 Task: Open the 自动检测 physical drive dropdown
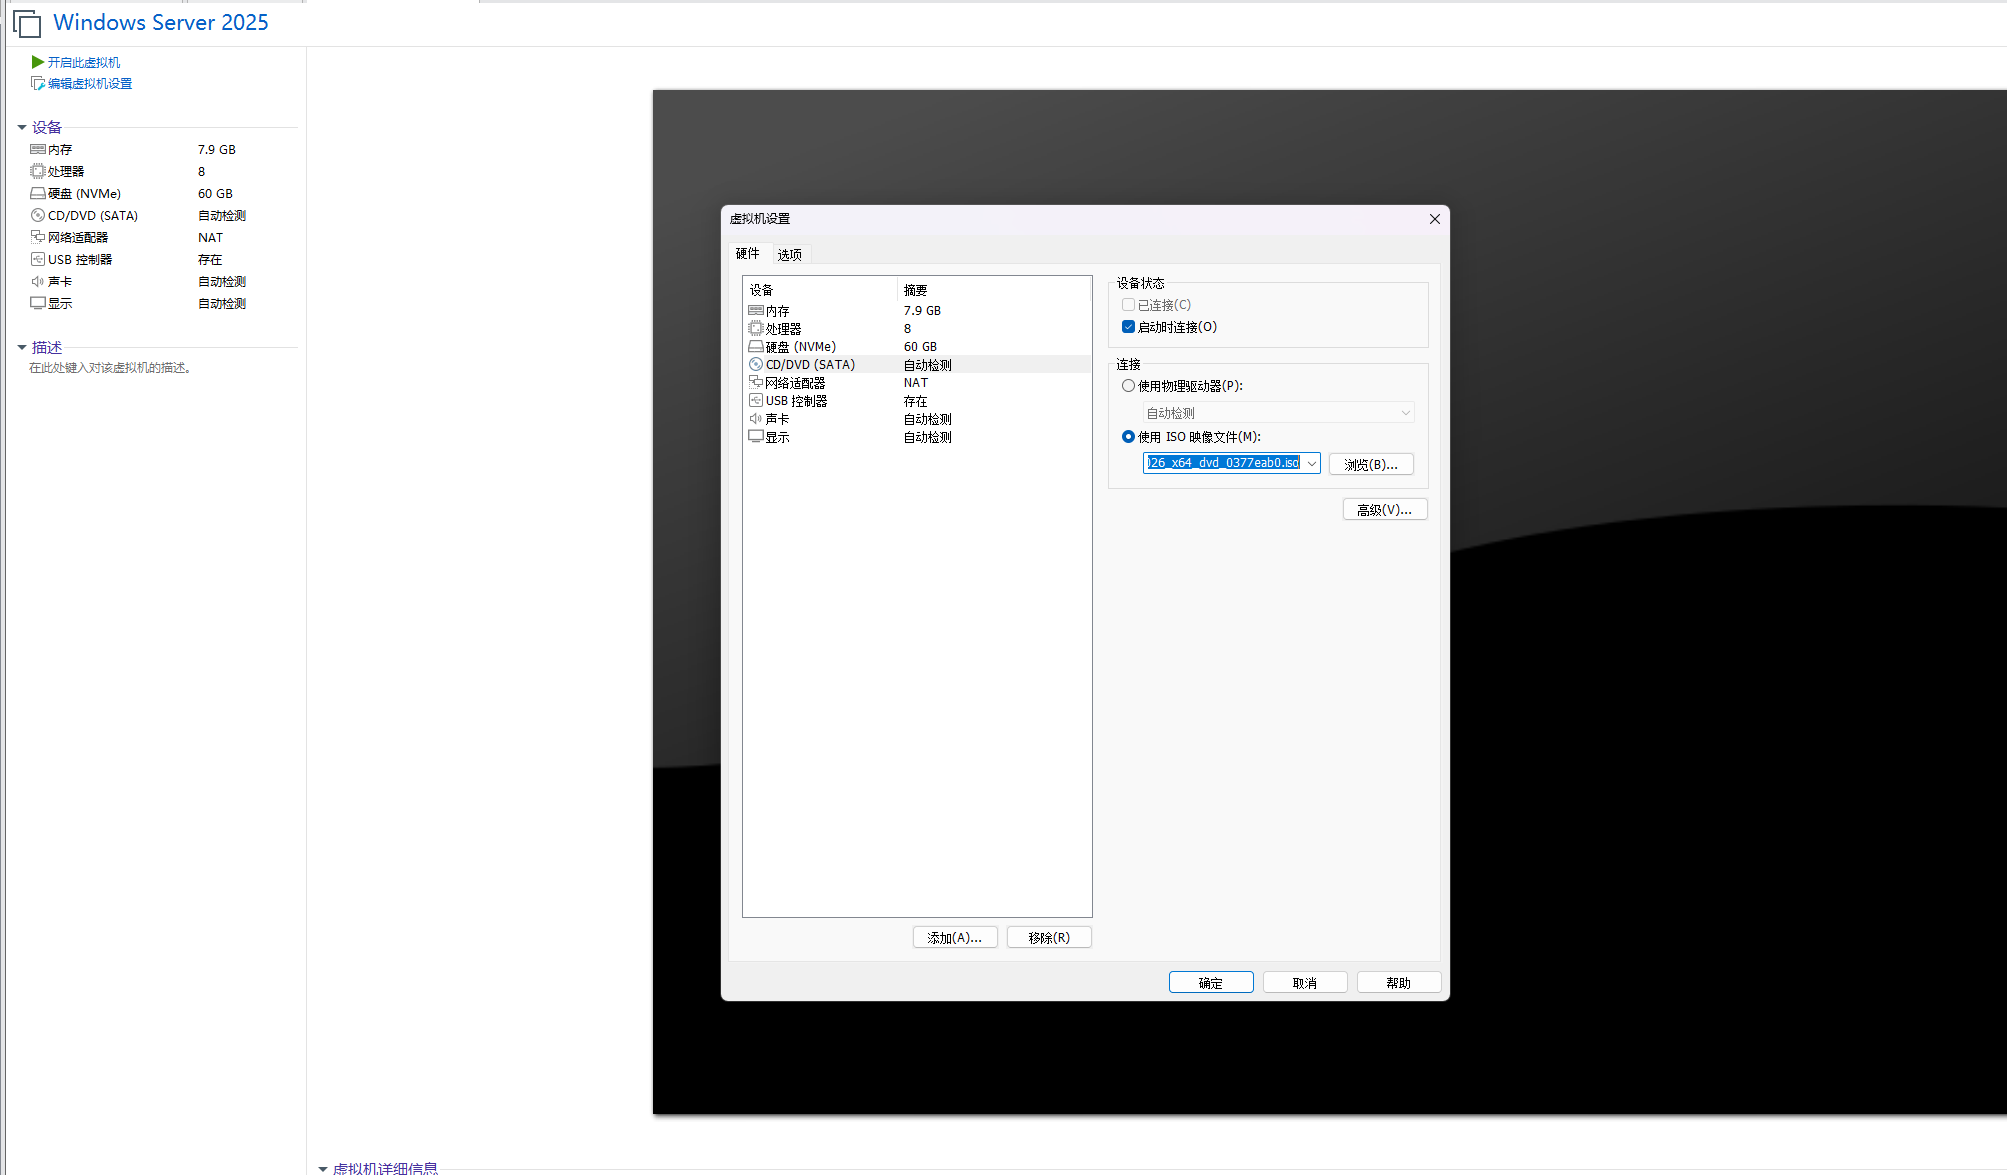coord(1405,412)
